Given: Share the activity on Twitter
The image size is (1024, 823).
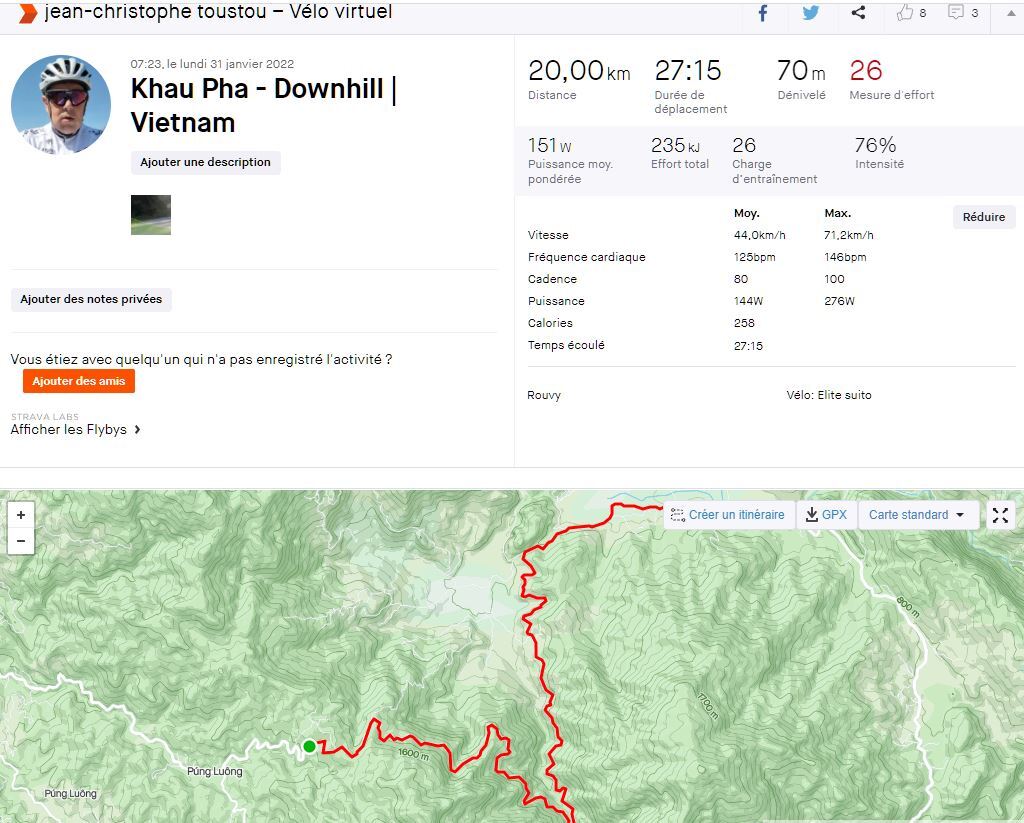Looking at the screenshot, I should coord(810,13).
